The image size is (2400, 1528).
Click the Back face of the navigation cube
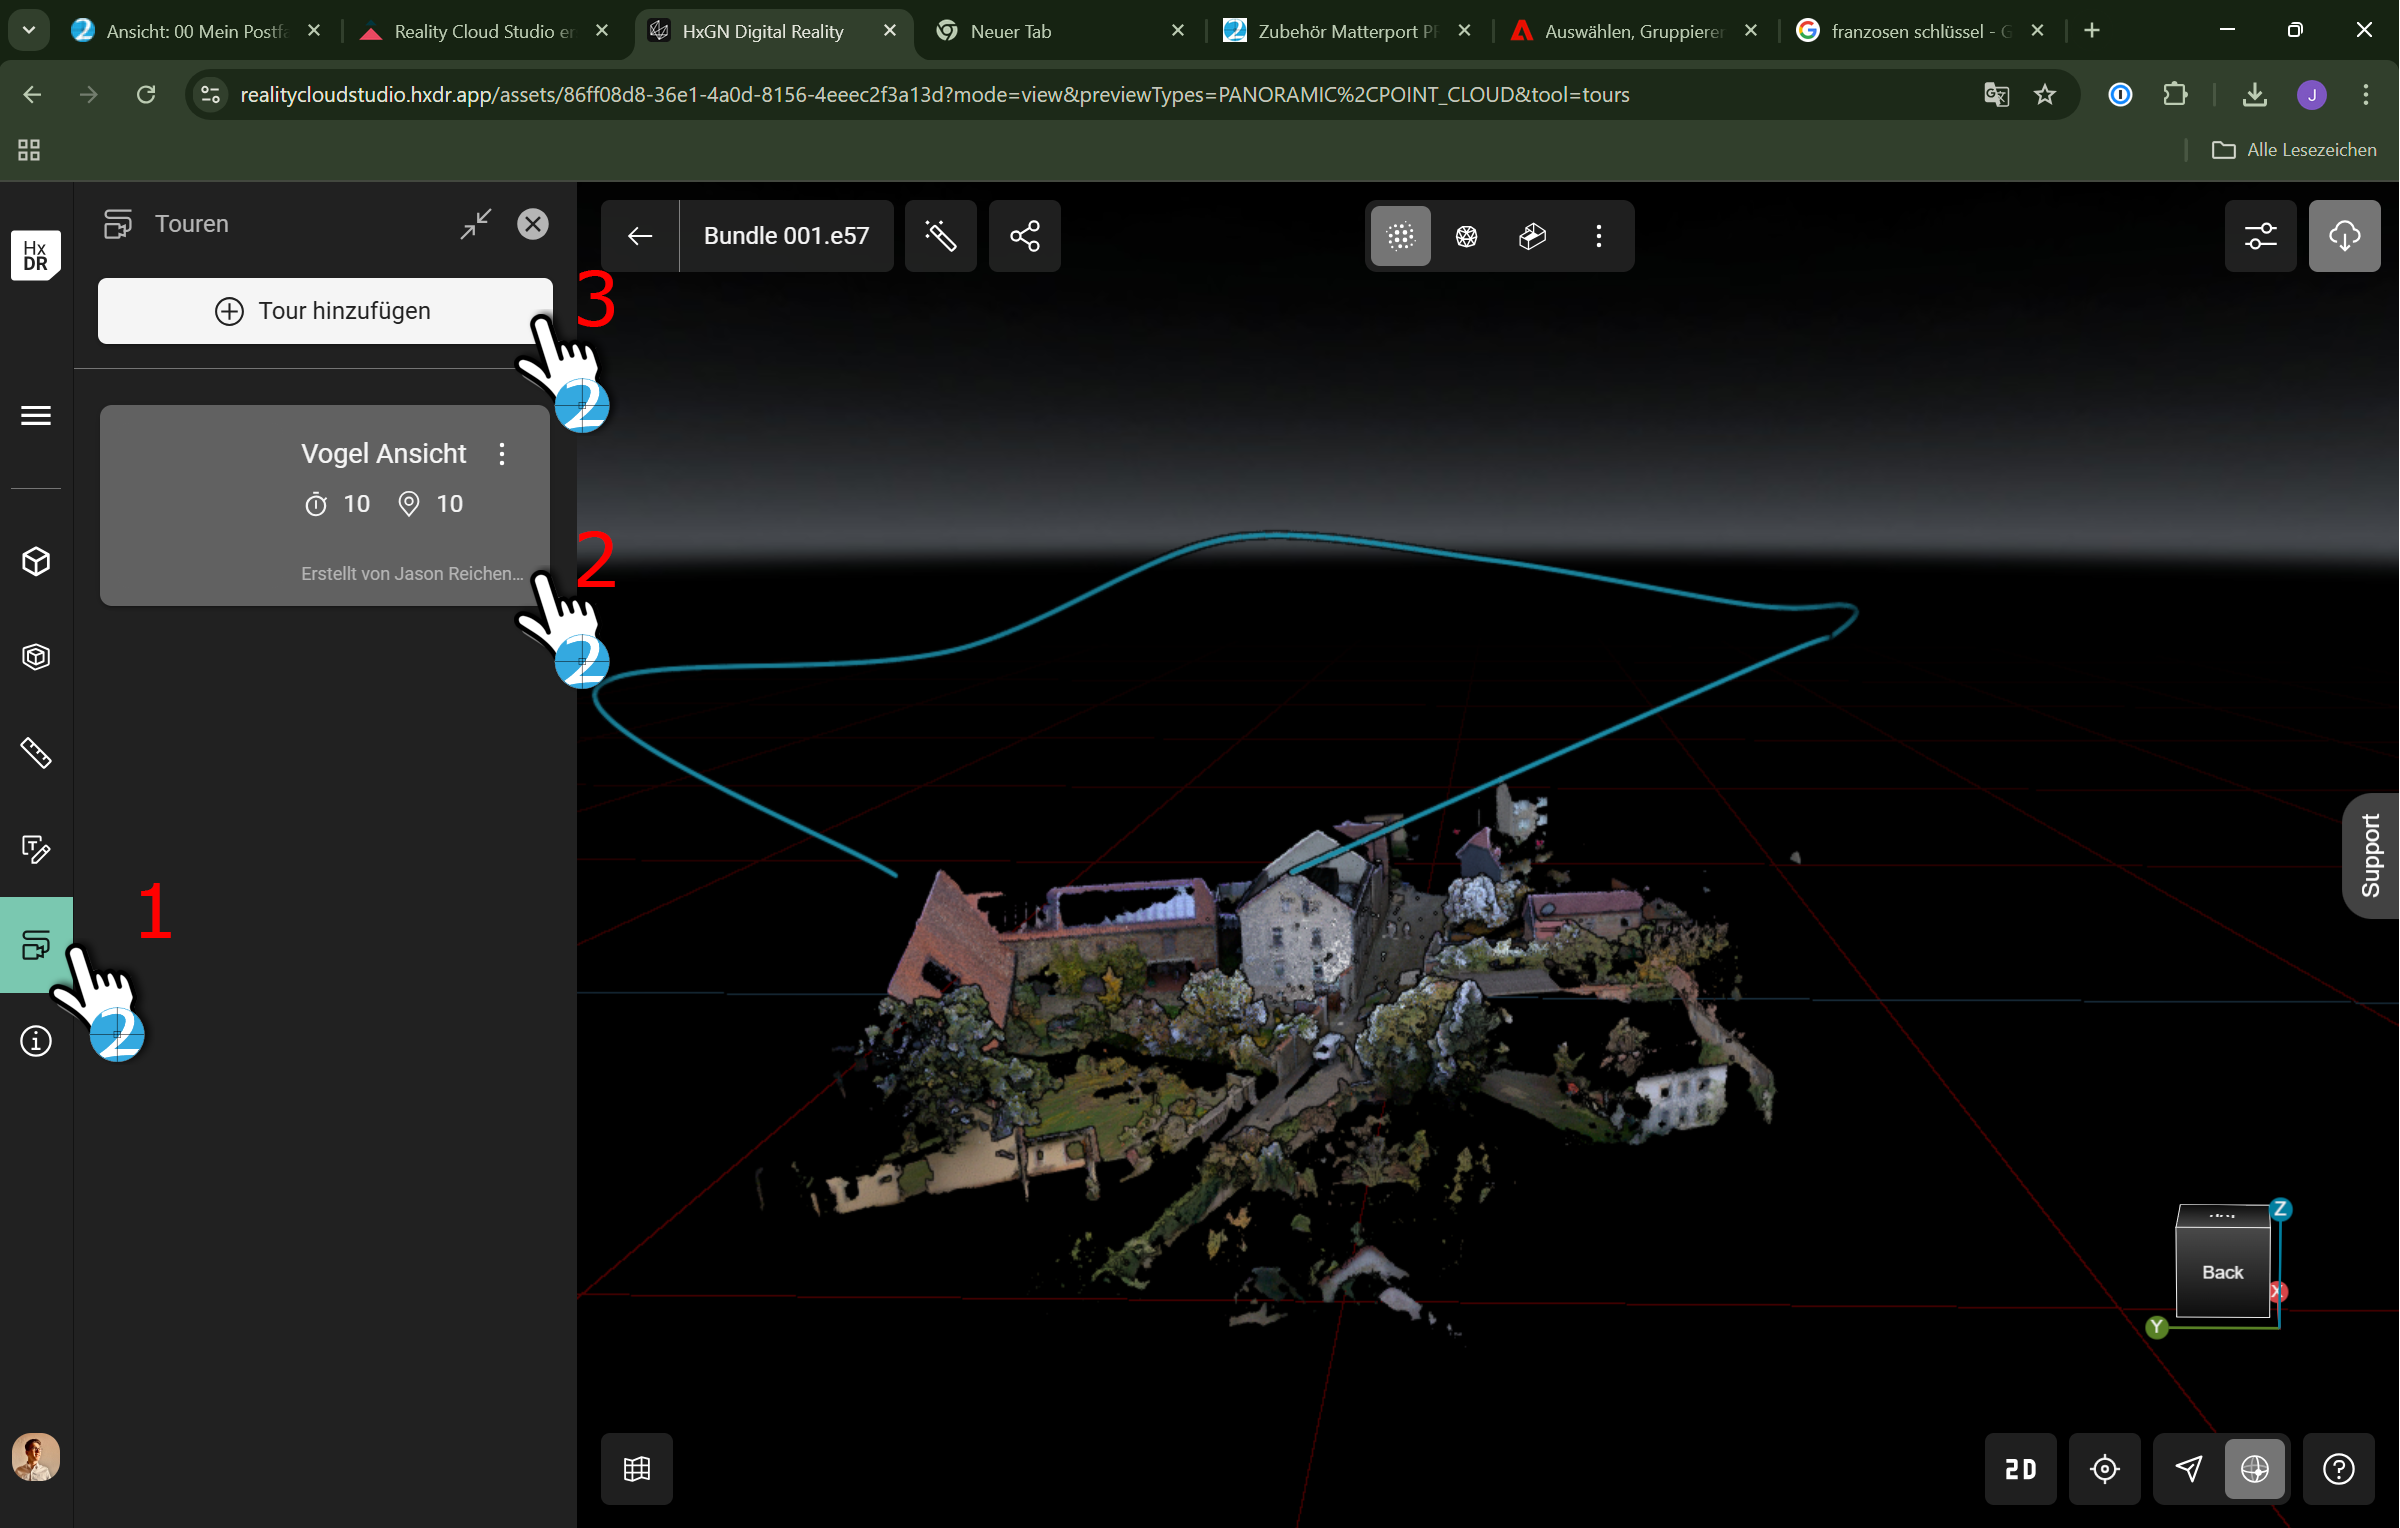point(2223,1272)
